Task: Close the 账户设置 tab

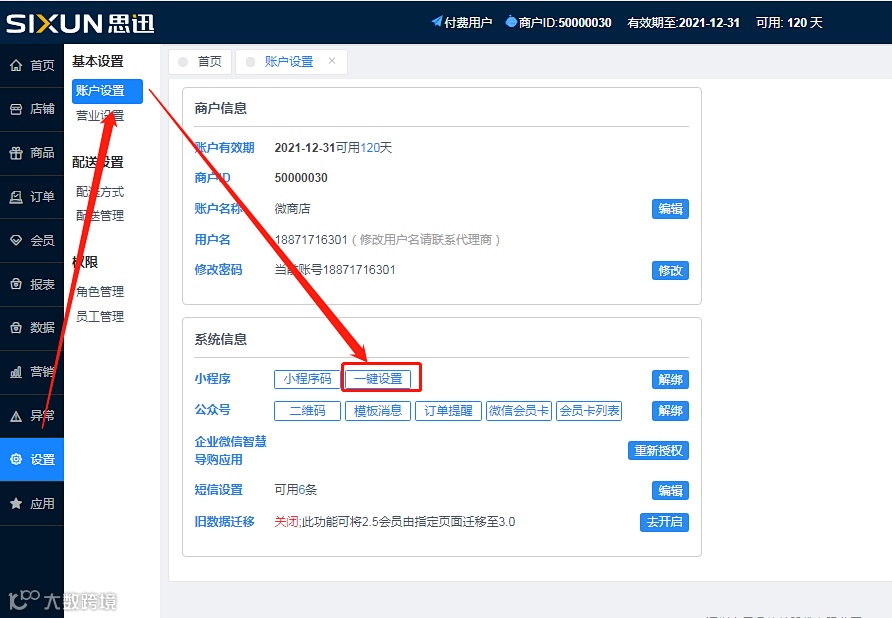Action: (x=331, y=61)
